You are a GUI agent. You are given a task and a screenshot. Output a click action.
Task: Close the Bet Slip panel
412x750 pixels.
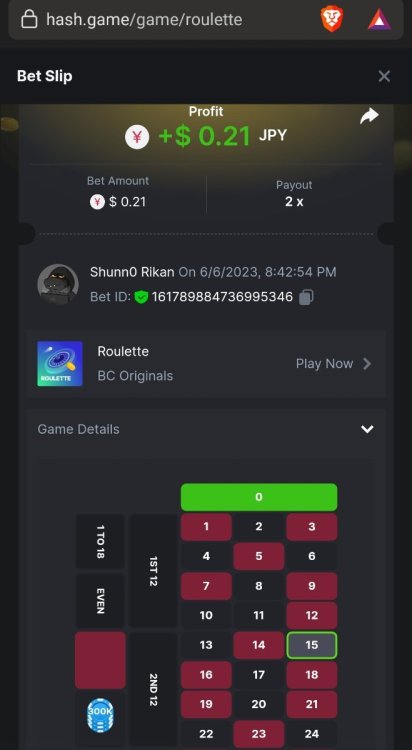[384, 76]
